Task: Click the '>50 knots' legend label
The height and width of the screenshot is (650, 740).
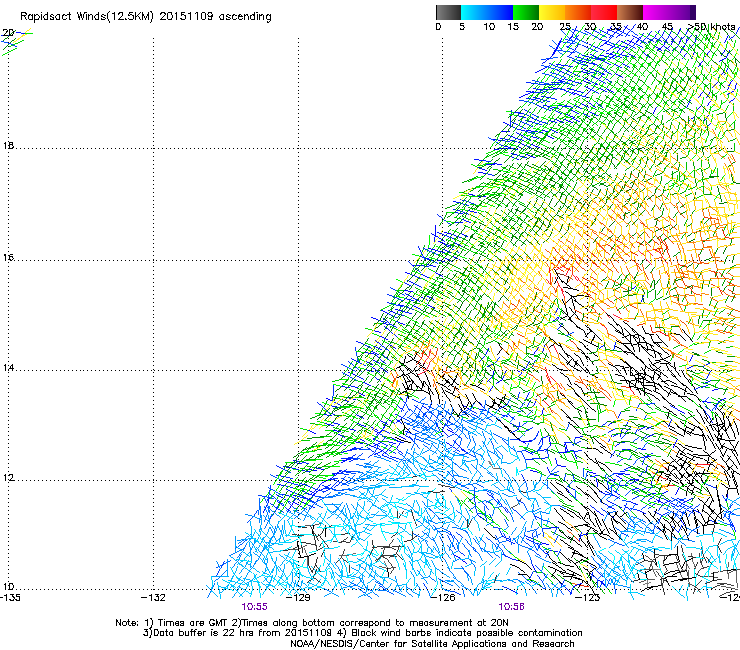Action: tap(711, 27)
